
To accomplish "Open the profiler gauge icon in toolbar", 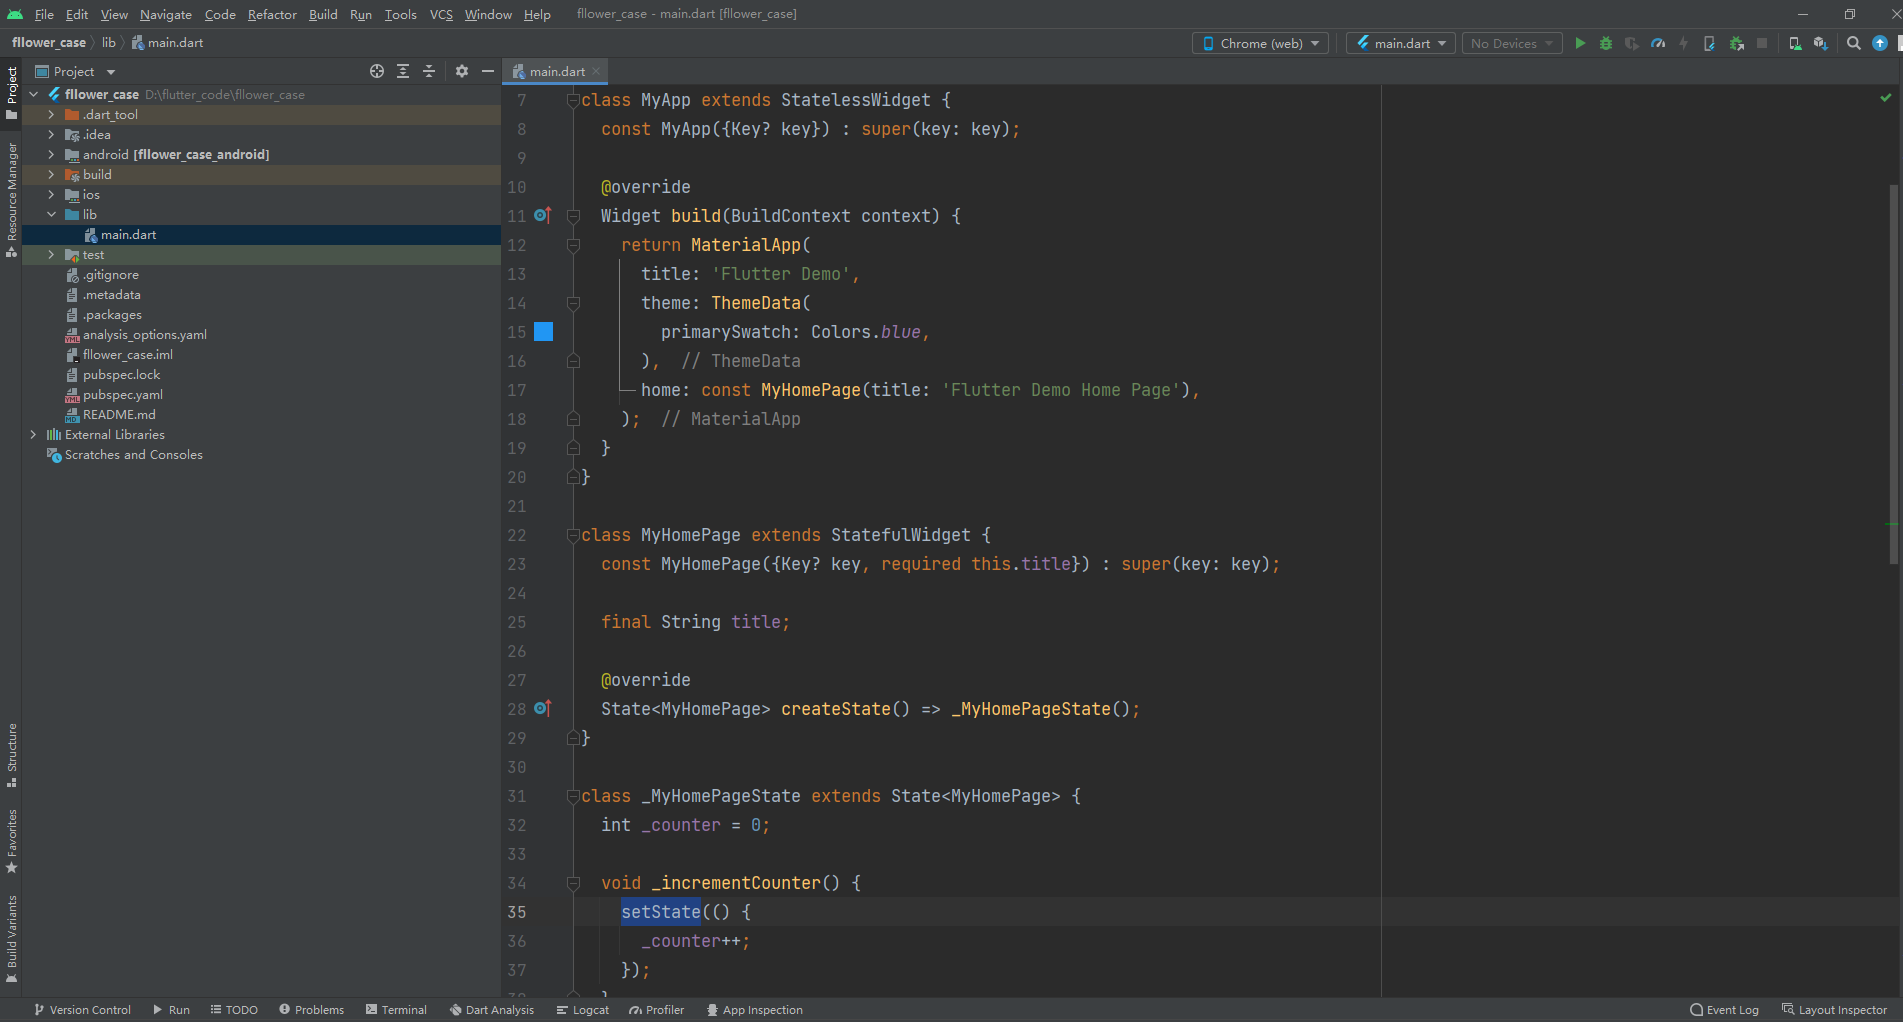I will pyautogui.click(x=1658, y=43).
